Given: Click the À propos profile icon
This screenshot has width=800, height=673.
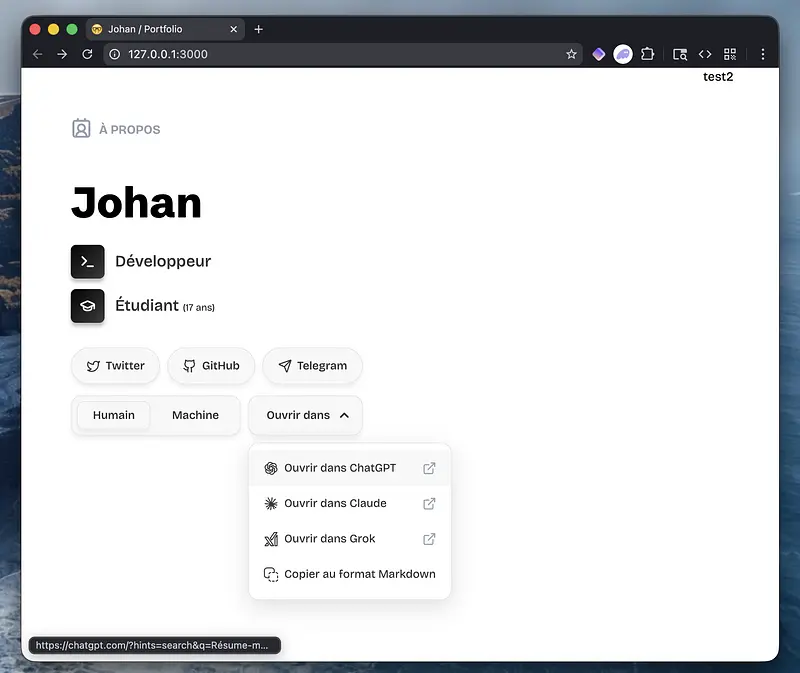Looking at the screenshot, I should tap(81, 129).
